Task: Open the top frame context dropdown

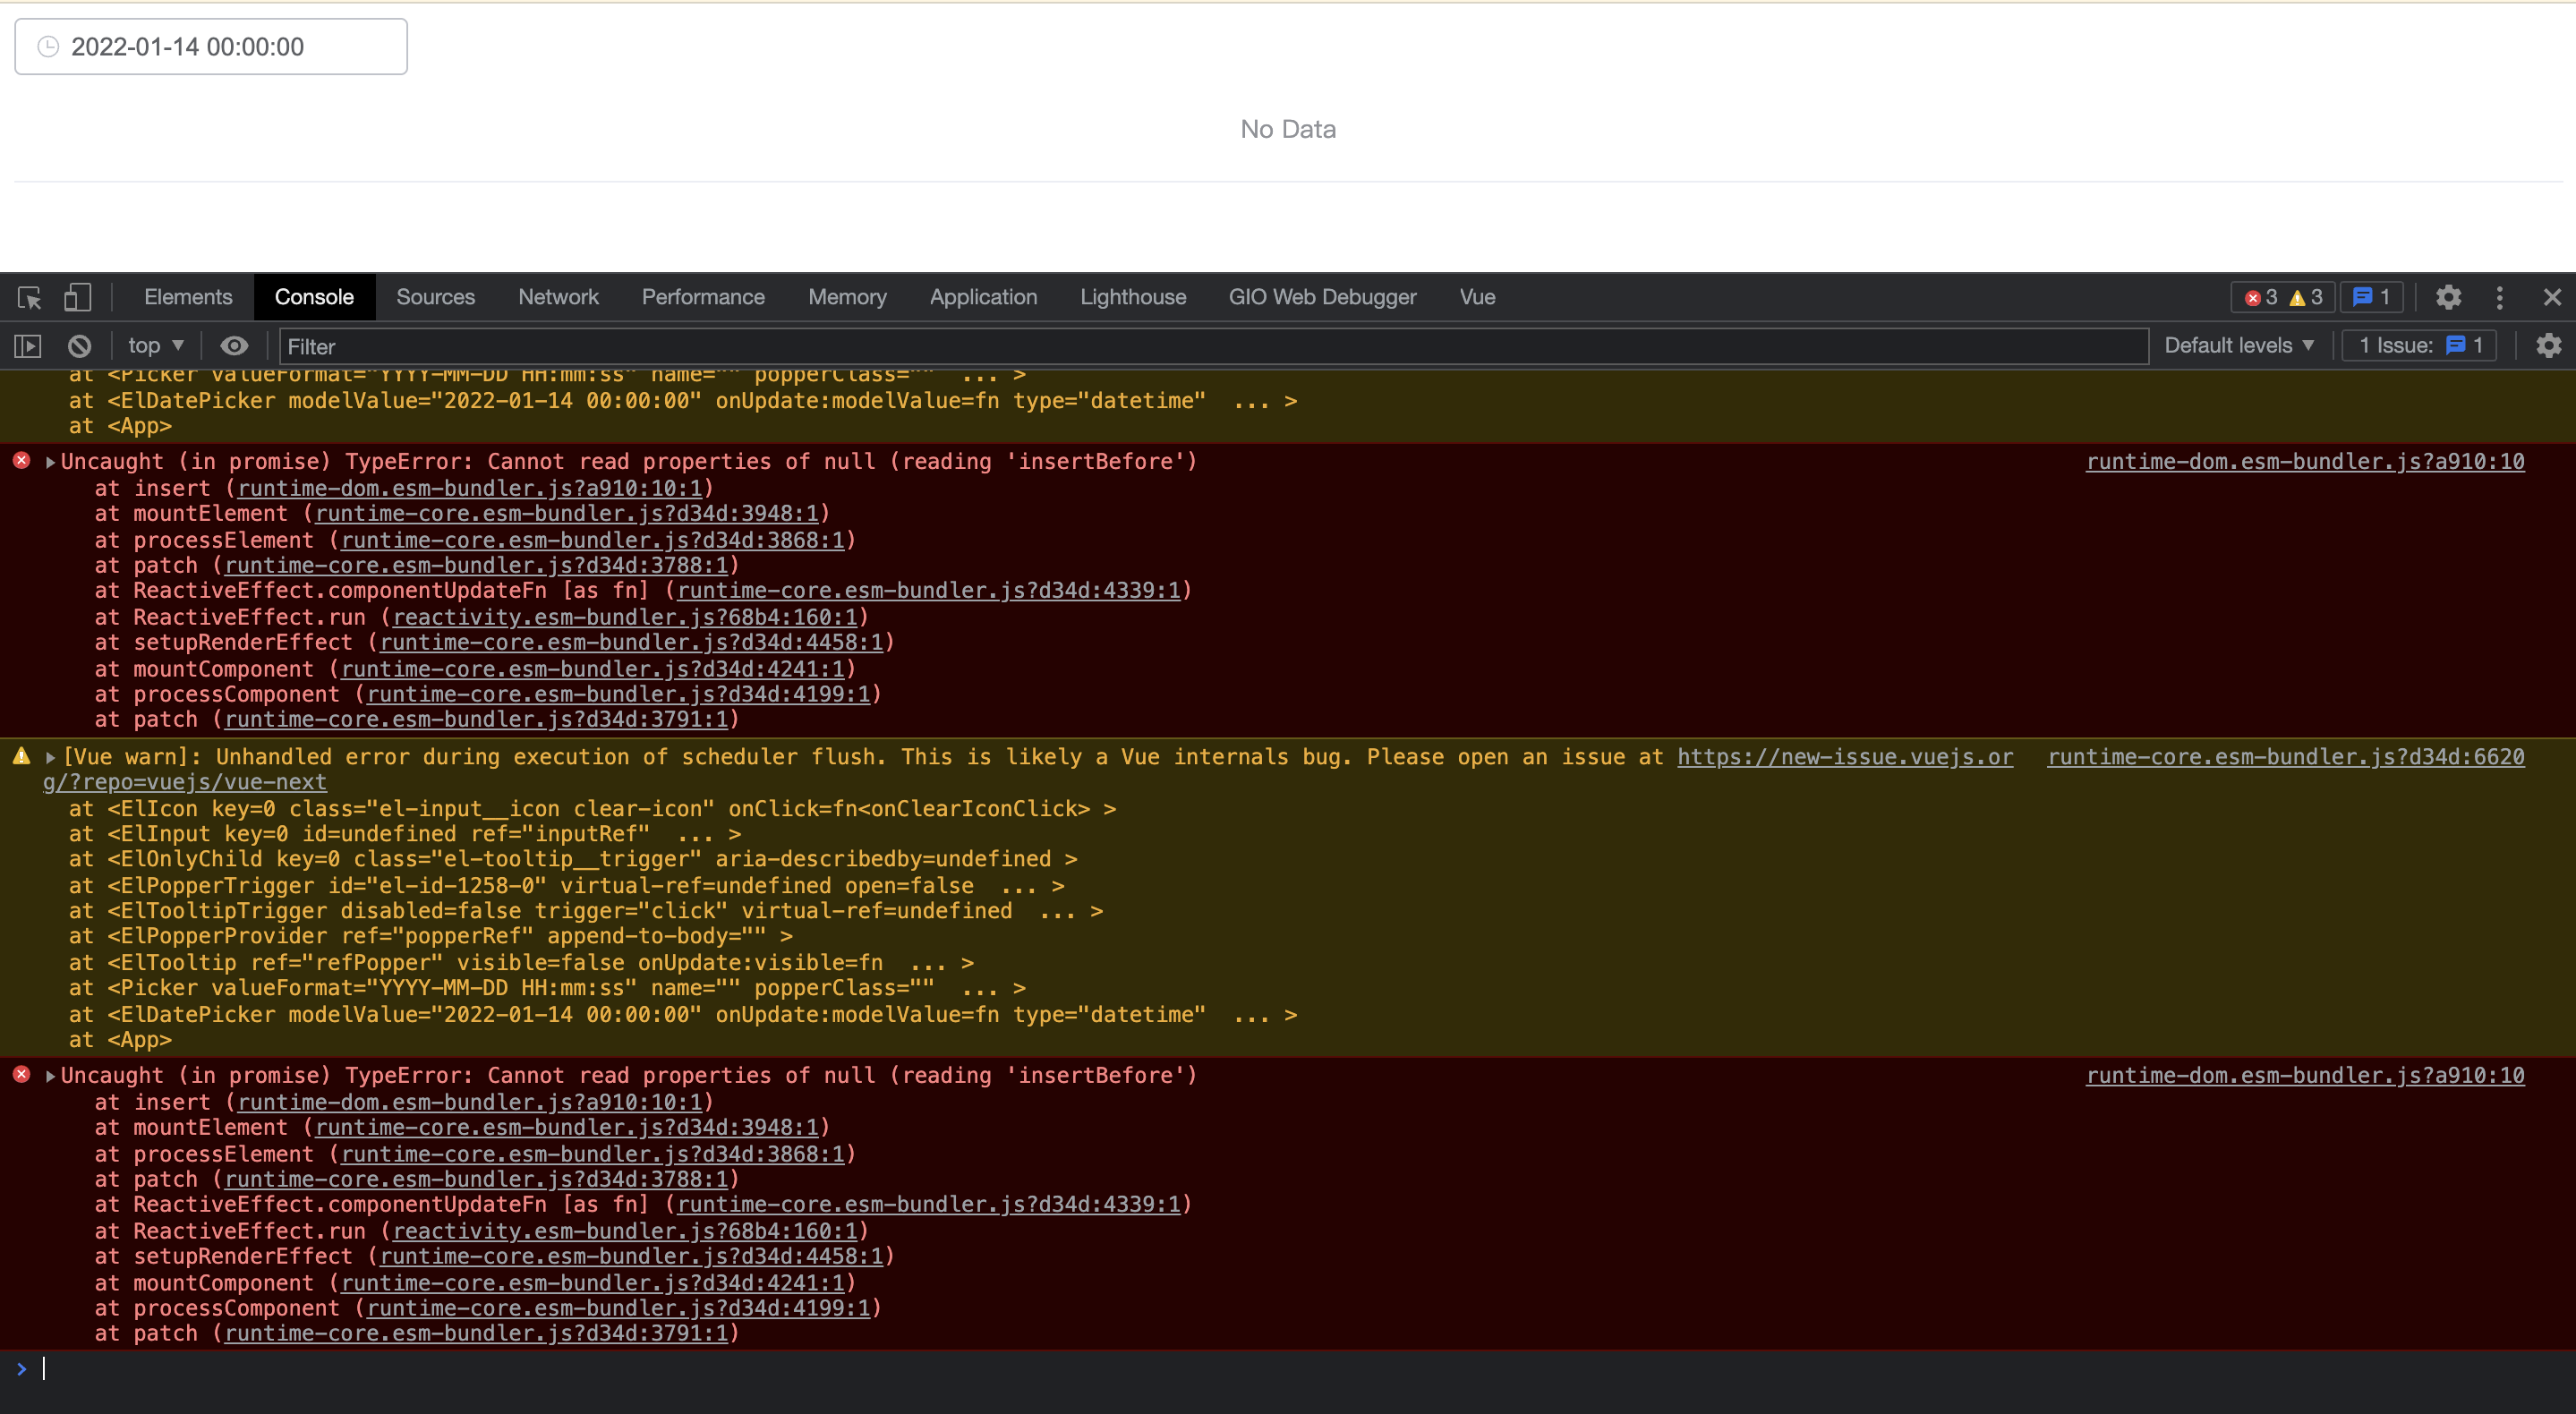Action: tap(153, 345)
